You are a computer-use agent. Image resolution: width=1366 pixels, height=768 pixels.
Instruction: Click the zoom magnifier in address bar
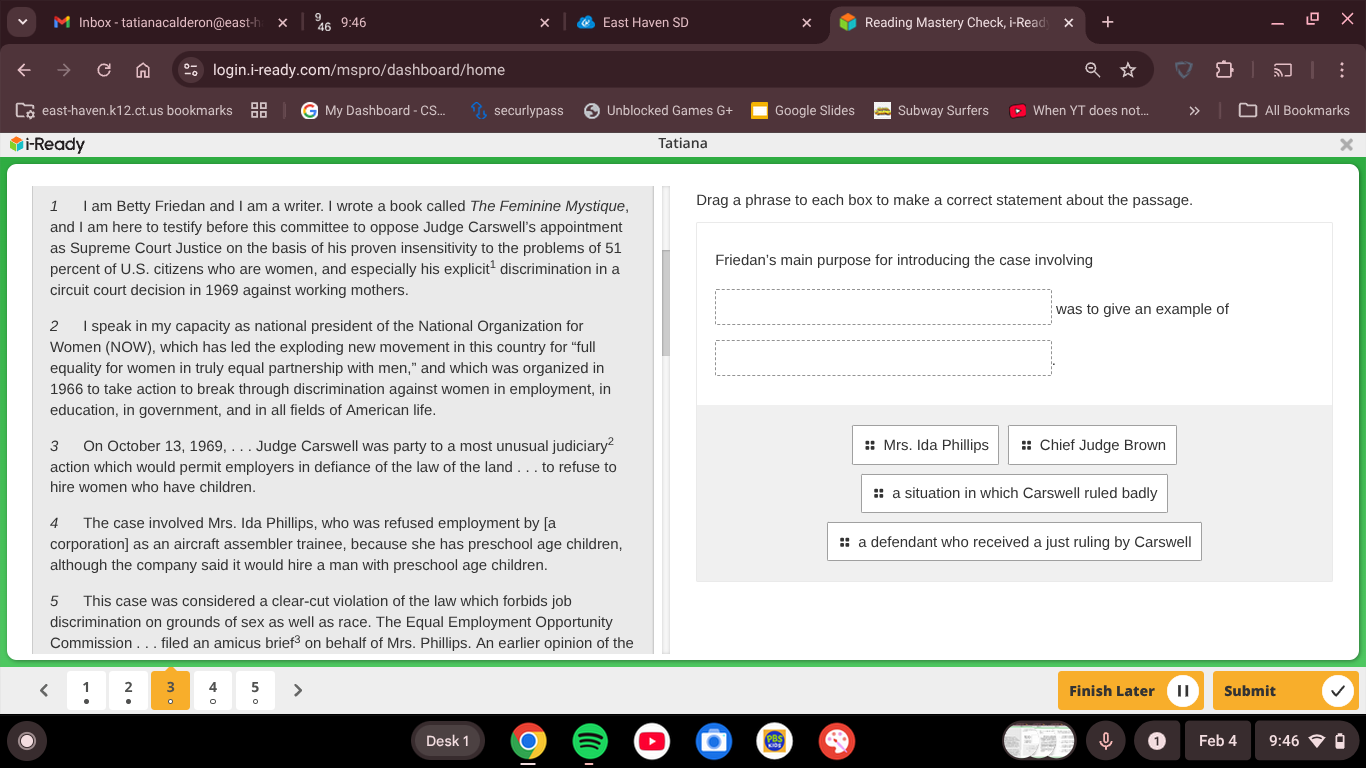[1093, 70]
